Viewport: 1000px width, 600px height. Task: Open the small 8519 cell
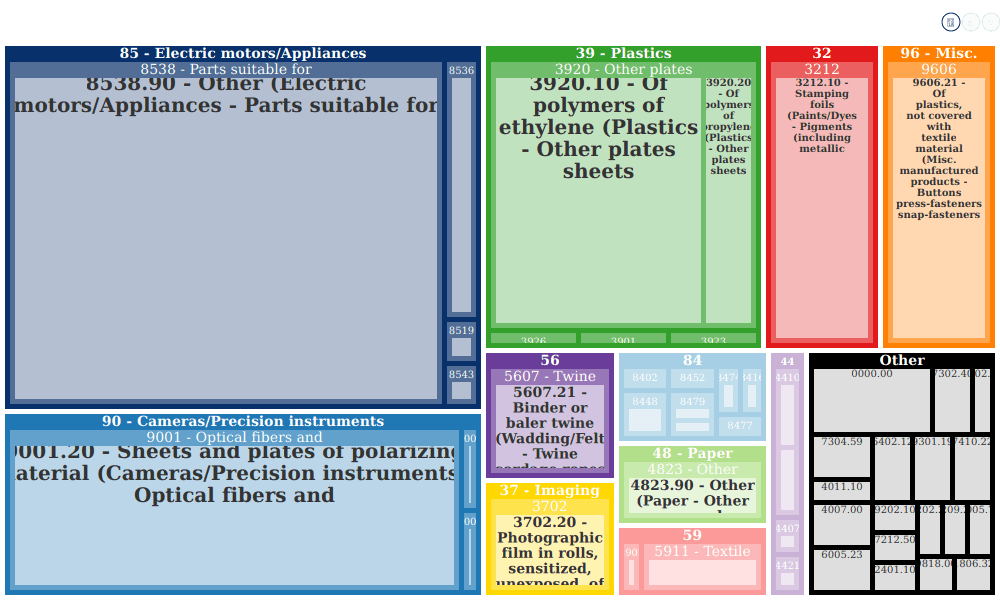point(461,340)
